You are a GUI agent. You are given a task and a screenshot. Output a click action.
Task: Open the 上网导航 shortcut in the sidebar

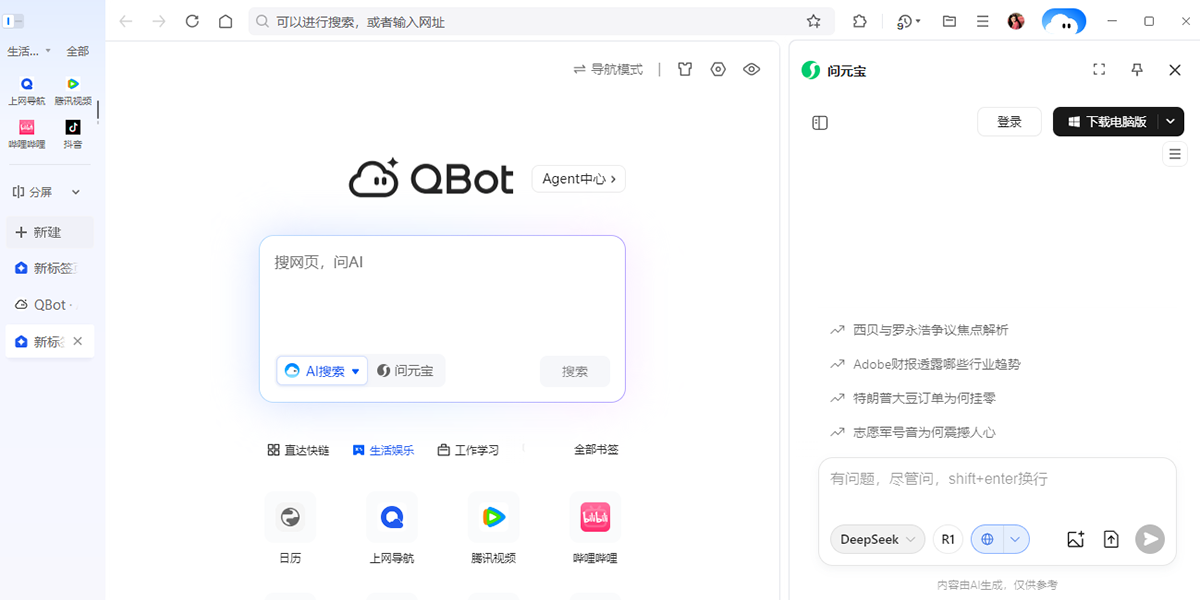pos(27,90)
